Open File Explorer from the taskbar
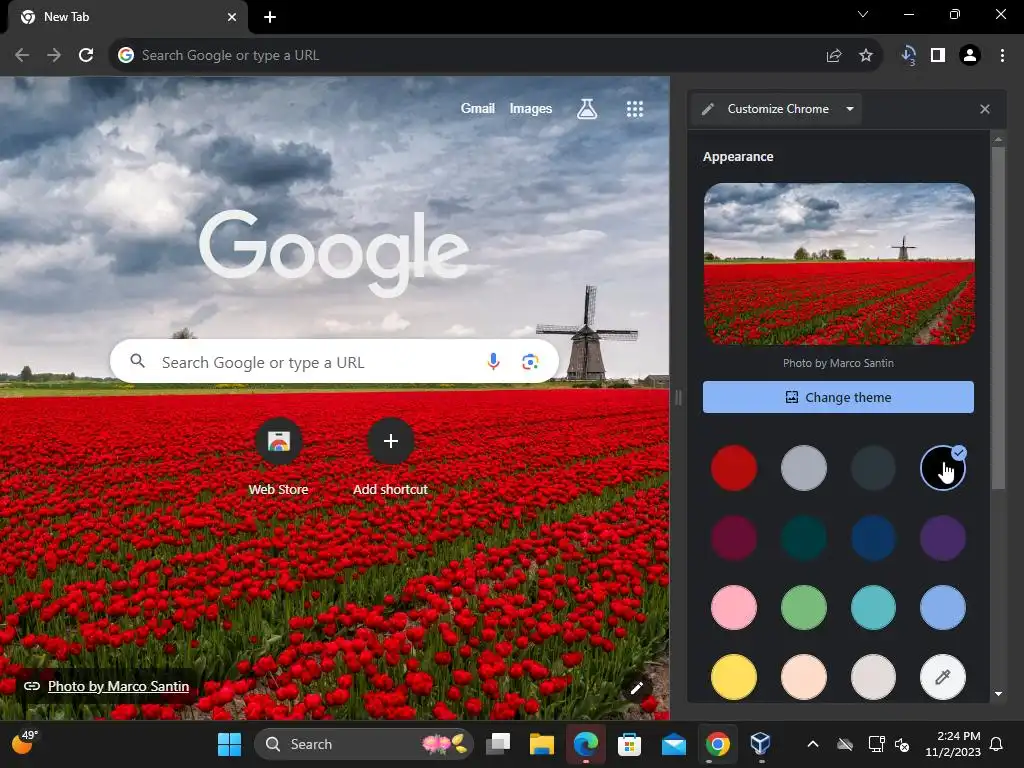Viewport: 1024px width, 768px height. pyautogui.click(x=542, y=744)
